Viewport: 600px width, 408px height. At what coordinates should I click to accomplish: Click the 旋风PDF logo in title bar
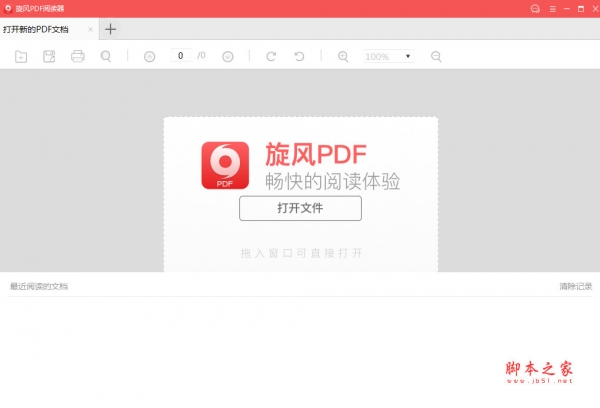point(8,9)
